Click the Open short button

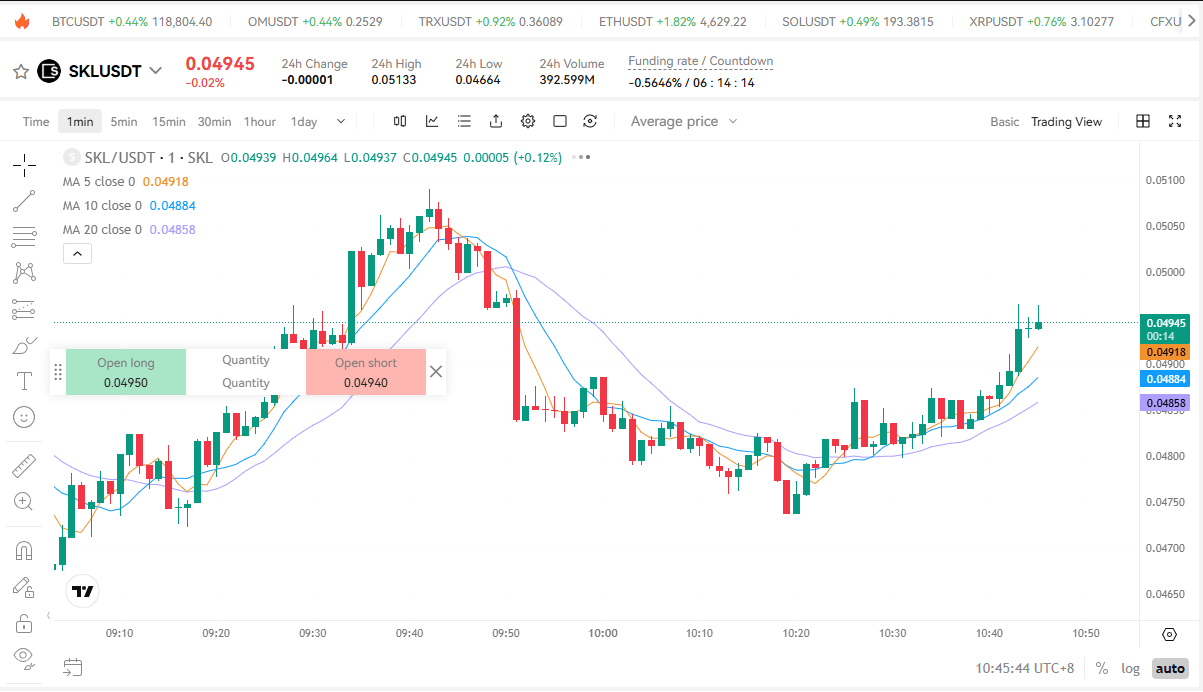(365, 372)
